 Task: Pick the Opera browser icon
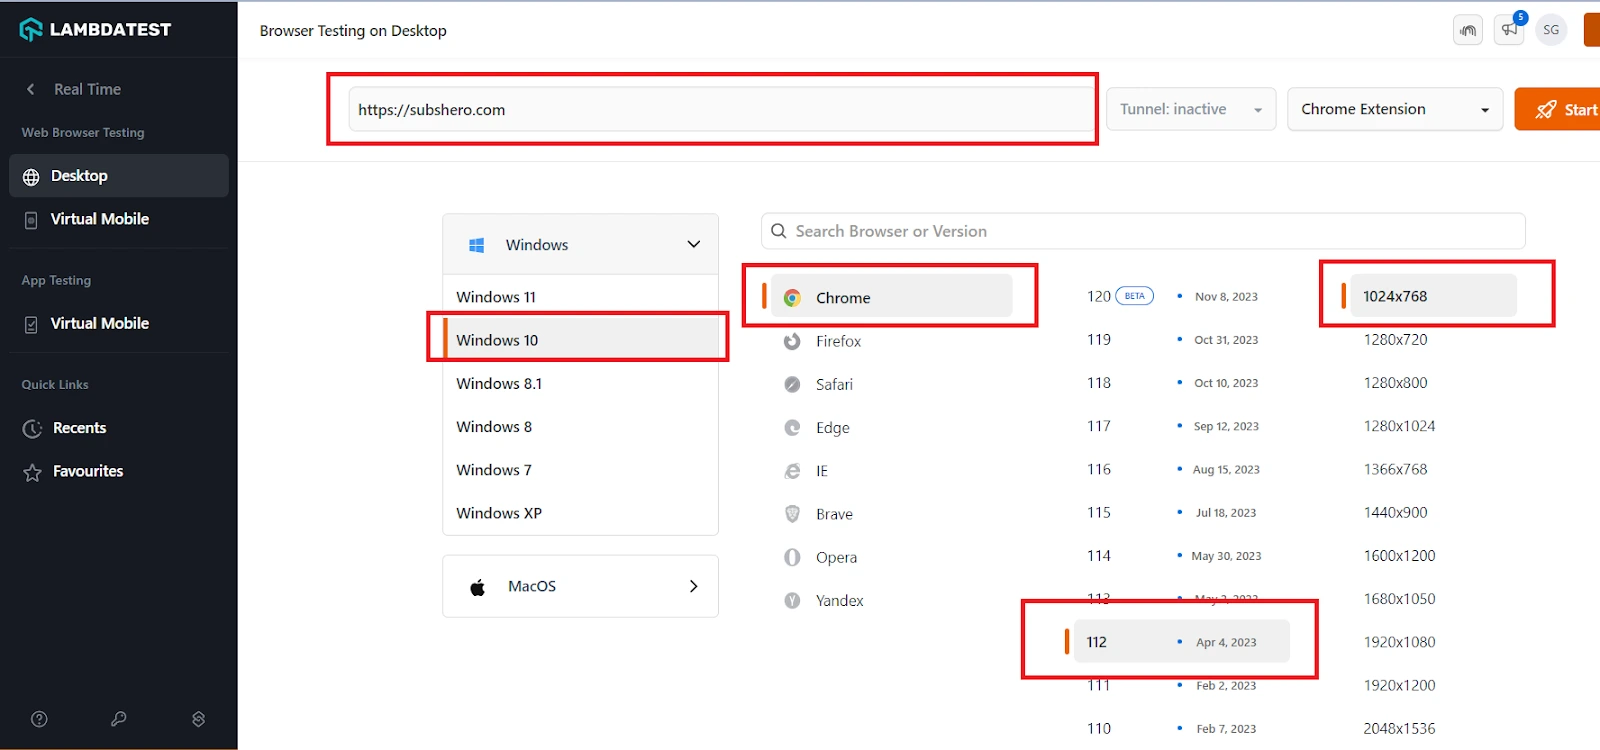pos(792,557)
